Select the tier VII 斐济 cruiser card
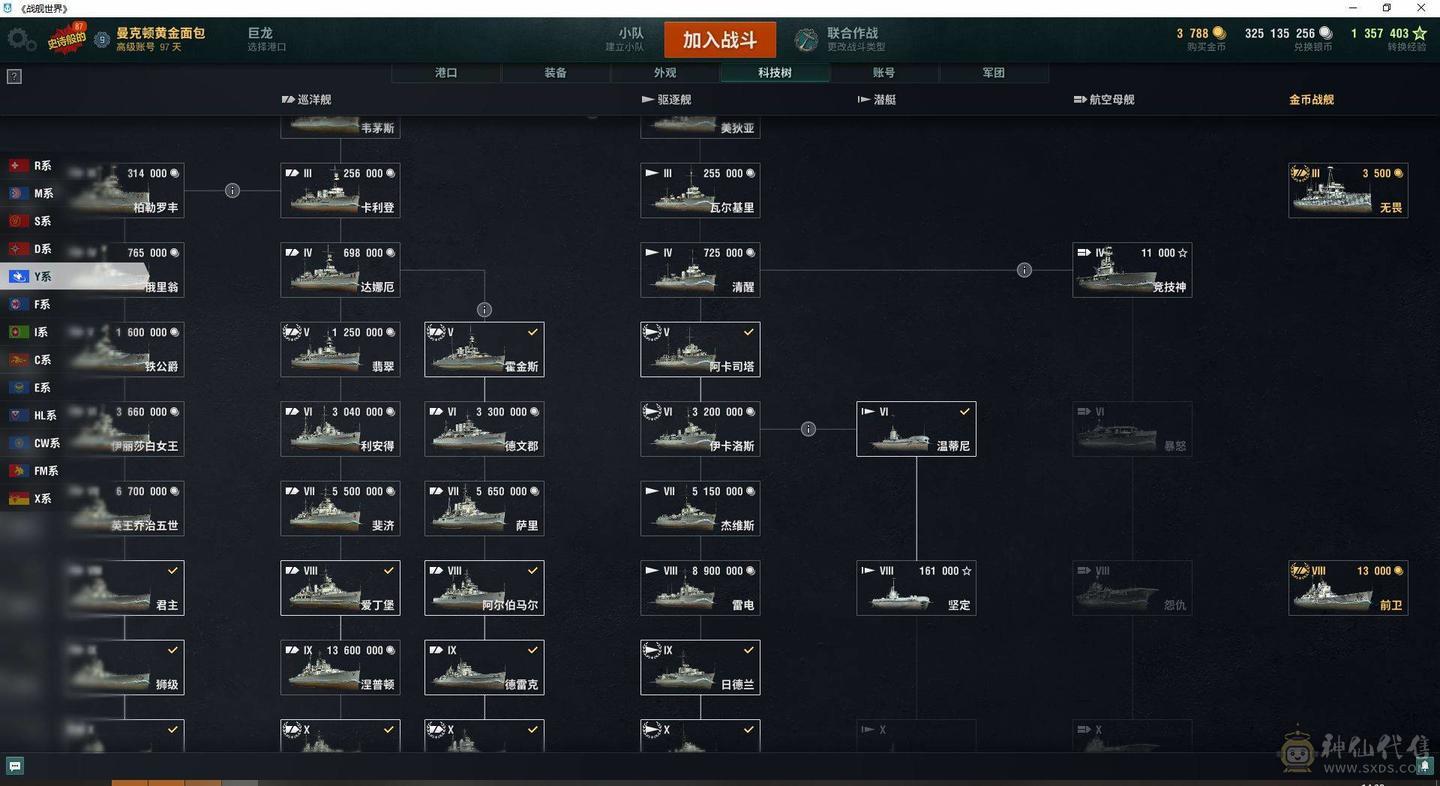Screen dimensions: 1440x786 (x=340, y=508)
